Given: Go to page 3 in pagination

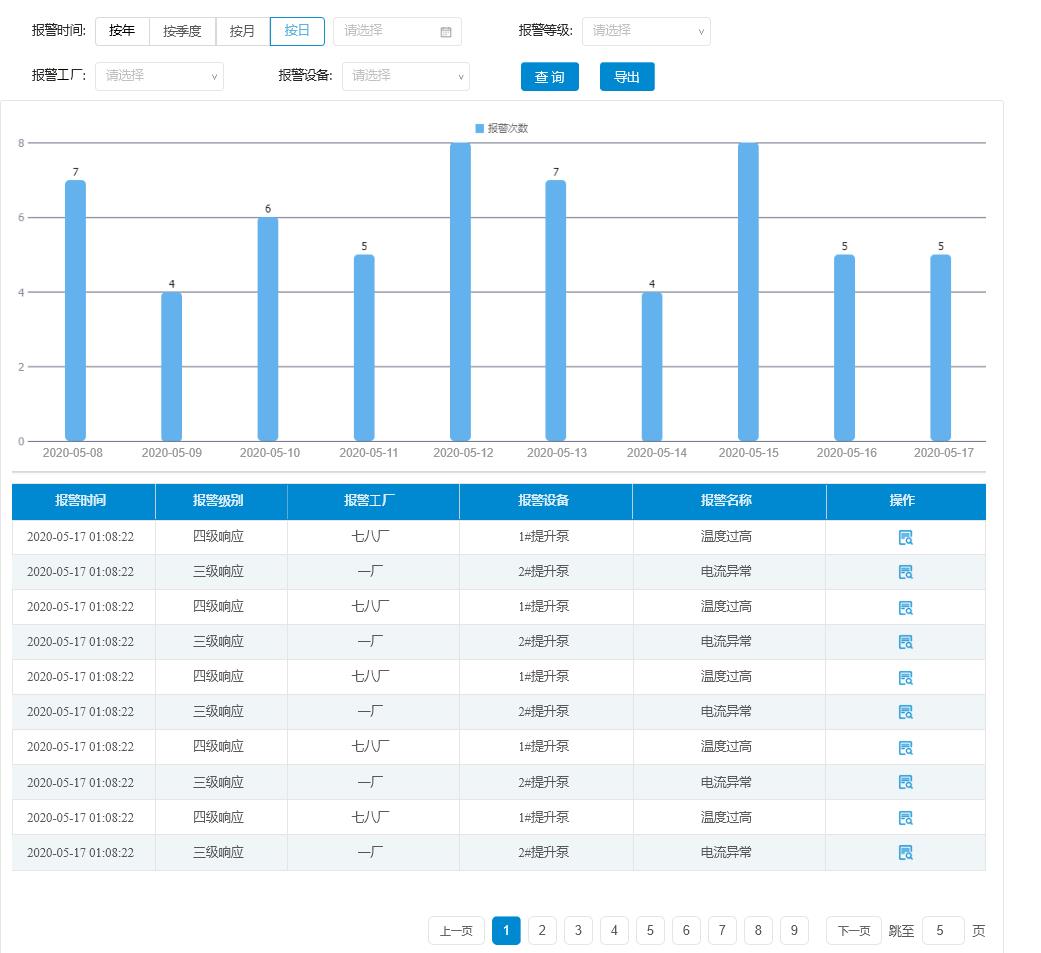Looking at the screenshot, I should tap(578, 931).
